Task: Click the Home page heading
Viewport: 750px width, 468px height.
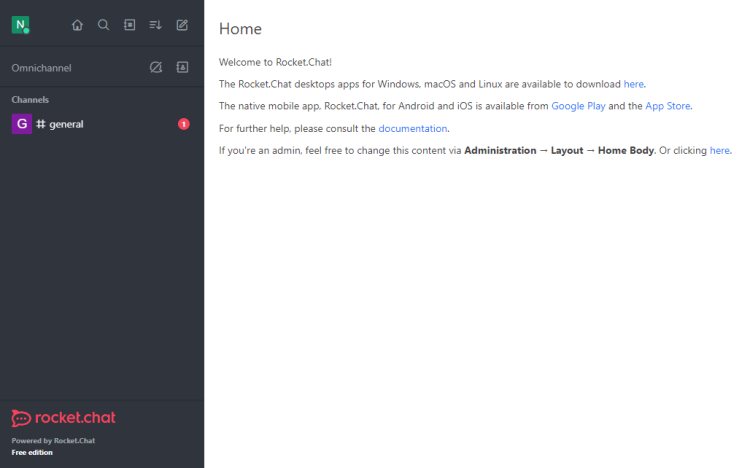Action: point(240,29)
